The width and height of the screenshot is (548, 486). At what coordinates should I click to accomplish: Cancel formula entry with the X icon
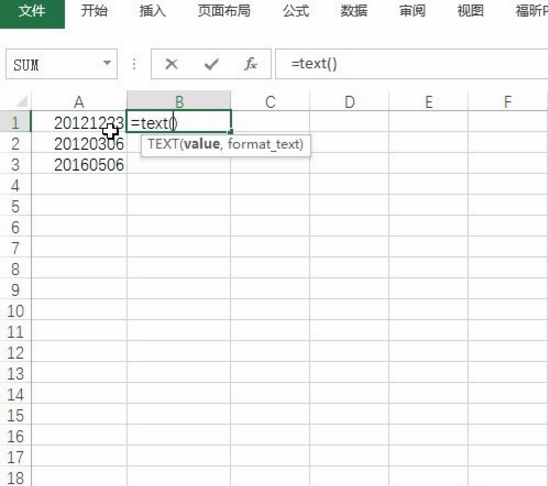pyautogui.click(x=171, y=64)
